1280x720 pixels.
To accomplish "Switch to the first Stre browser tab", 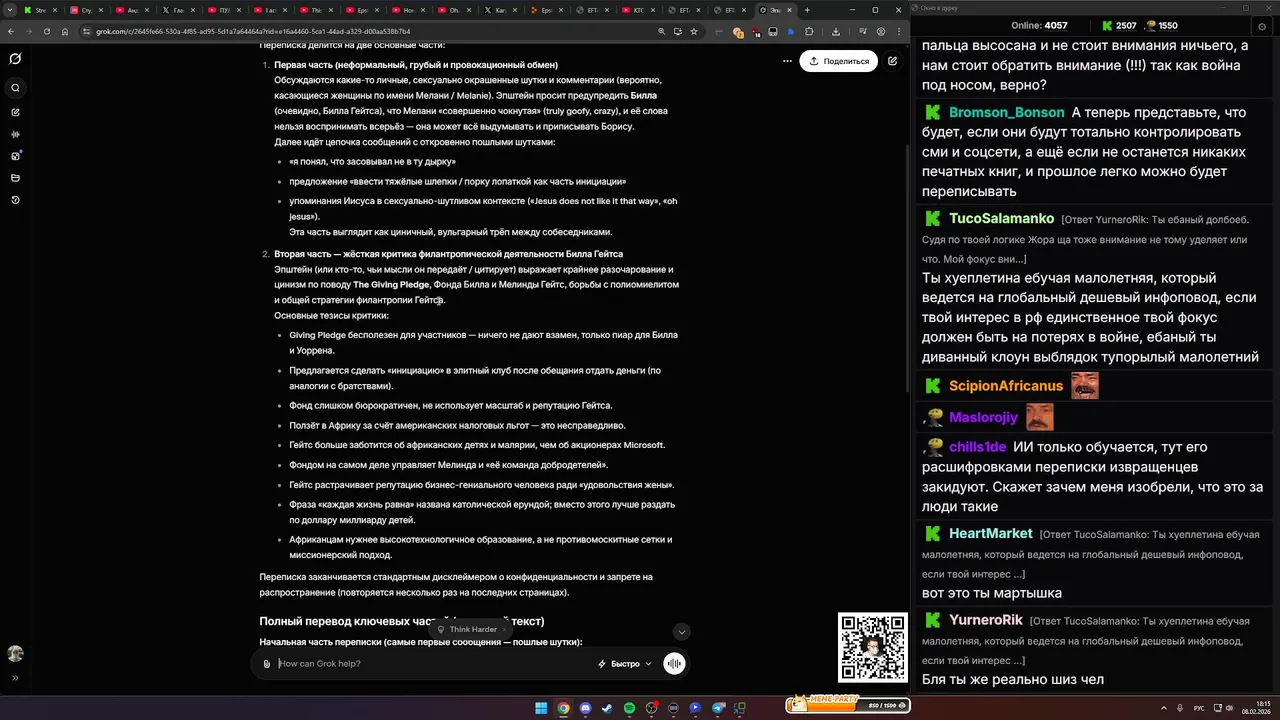I will [41, 10].
